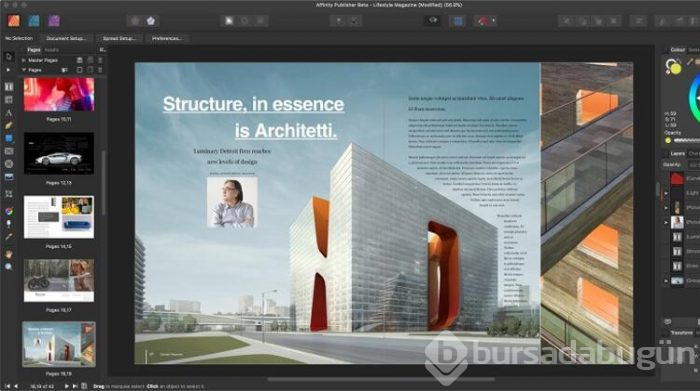Select the Picture Frame Rectangle tool
This screenshot has height=391, width=700.
[8, 152]
